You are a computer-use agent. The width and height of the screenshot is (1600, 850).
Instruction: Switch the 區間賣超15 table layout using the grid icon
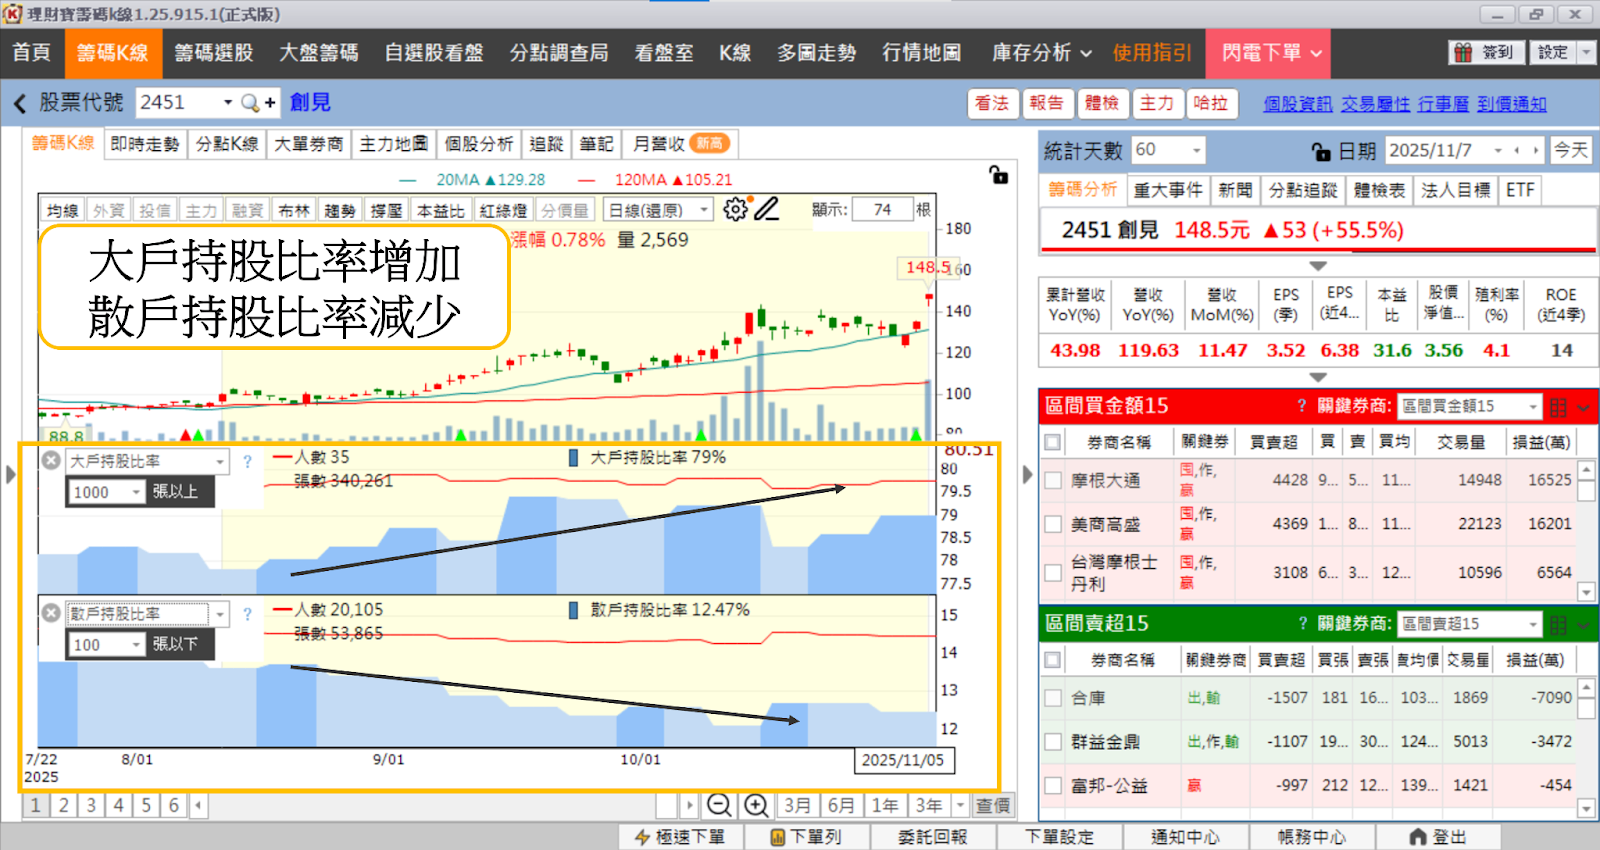coord(1558,625)
